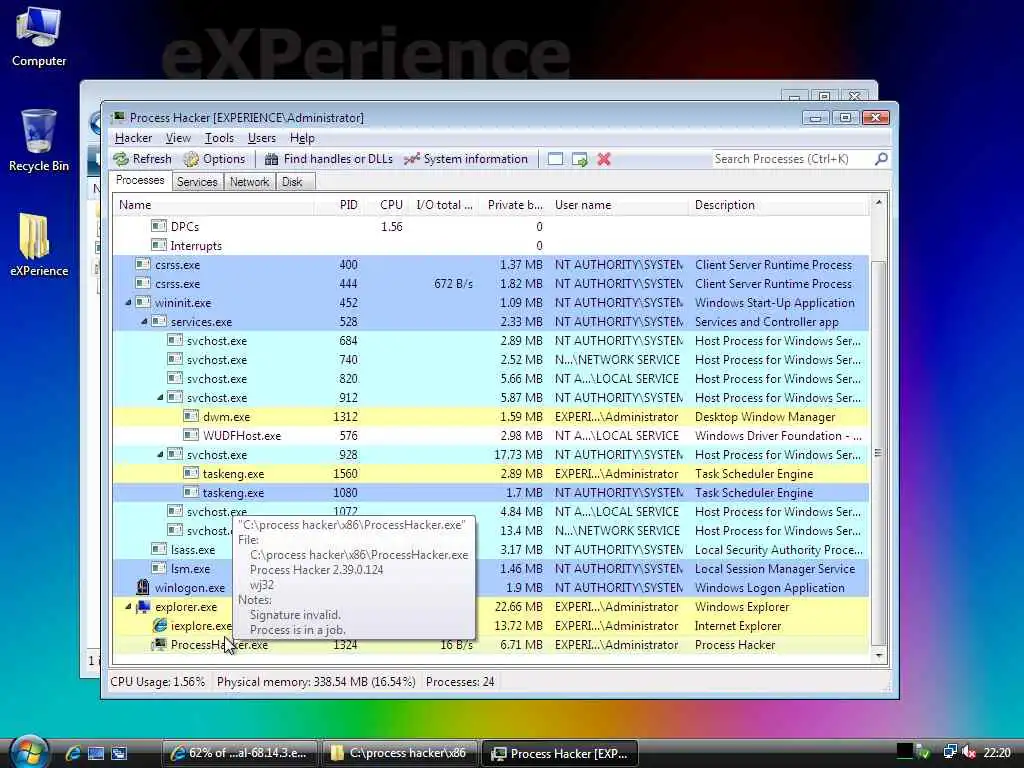The width and height of the screenshot is (1024, 768).
Task: Click the lsass.exe process icon
Action: [159, 549]
